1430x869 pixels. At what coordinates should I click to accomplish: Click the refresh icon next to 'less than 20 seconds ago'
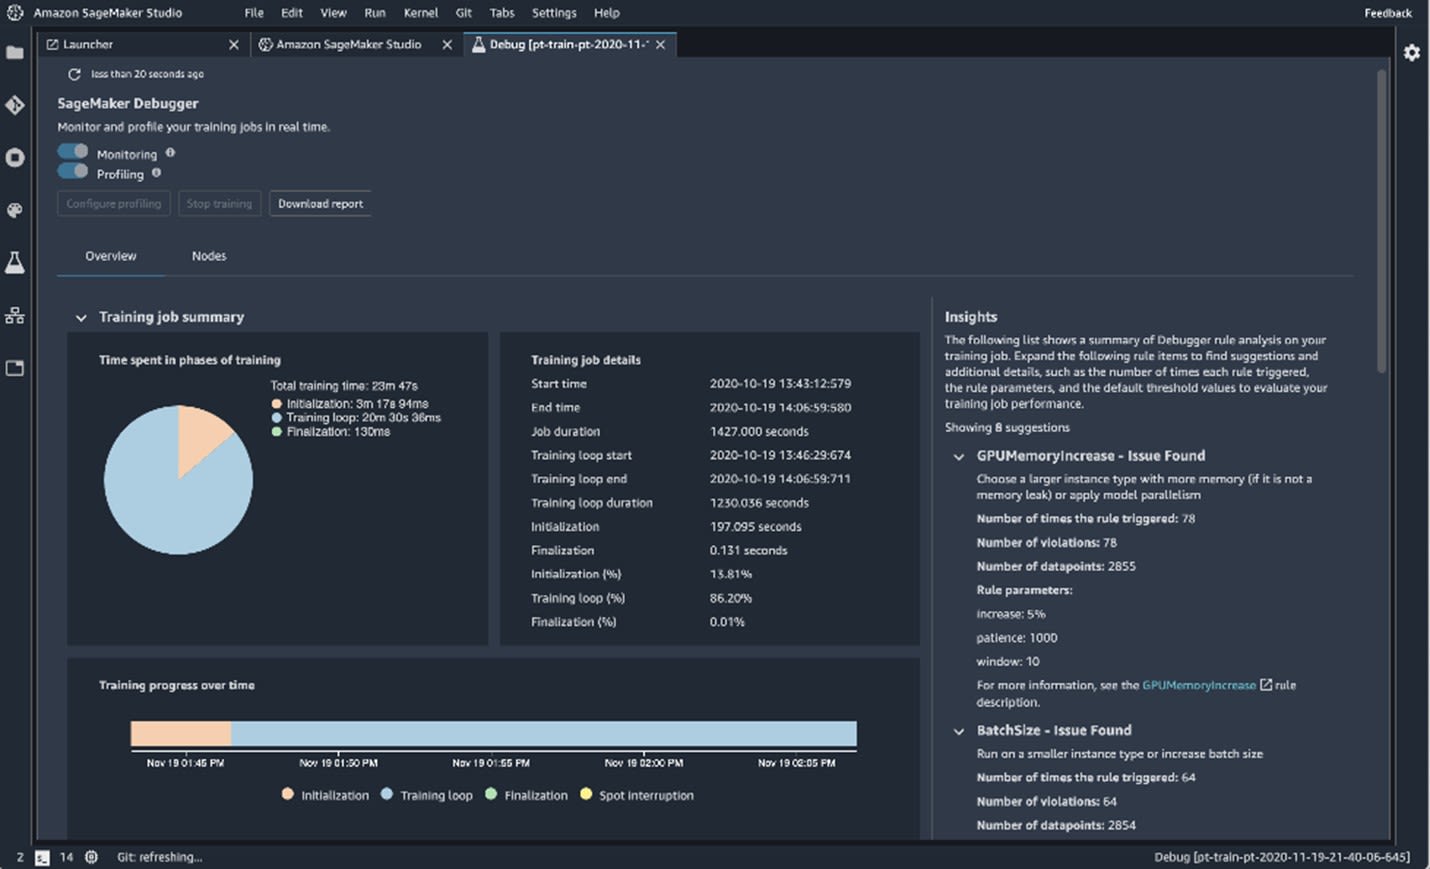click(x=74, y=74)
